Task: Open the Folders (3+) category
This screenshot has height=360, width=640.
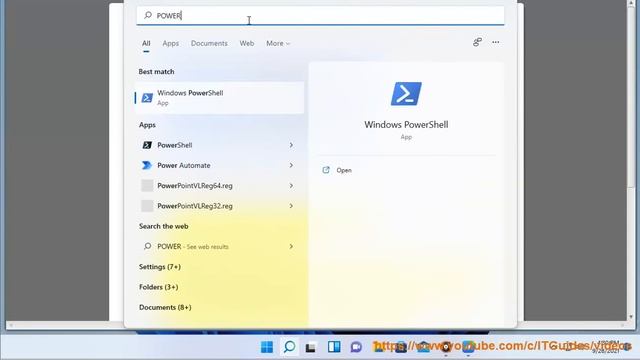Action: point(158,287)
